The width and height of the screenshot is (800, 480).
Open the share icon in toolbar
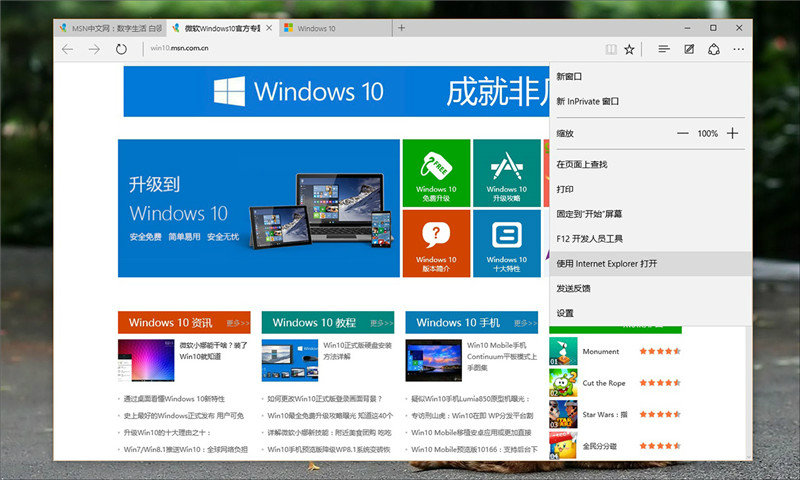coord(714,49)
